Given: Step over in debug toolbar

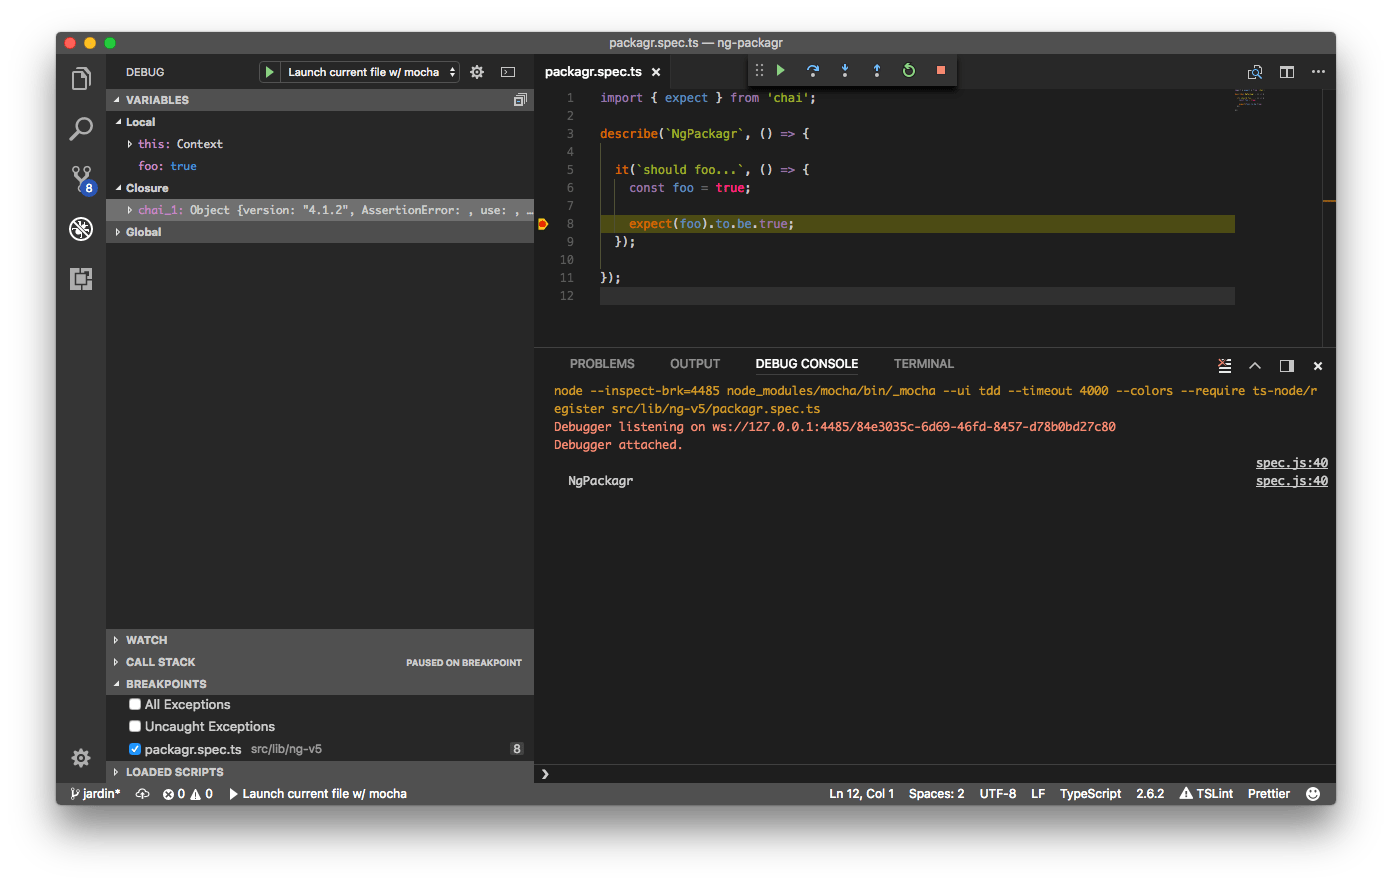Looking at the screenshot, I should [x=813, y=70].
